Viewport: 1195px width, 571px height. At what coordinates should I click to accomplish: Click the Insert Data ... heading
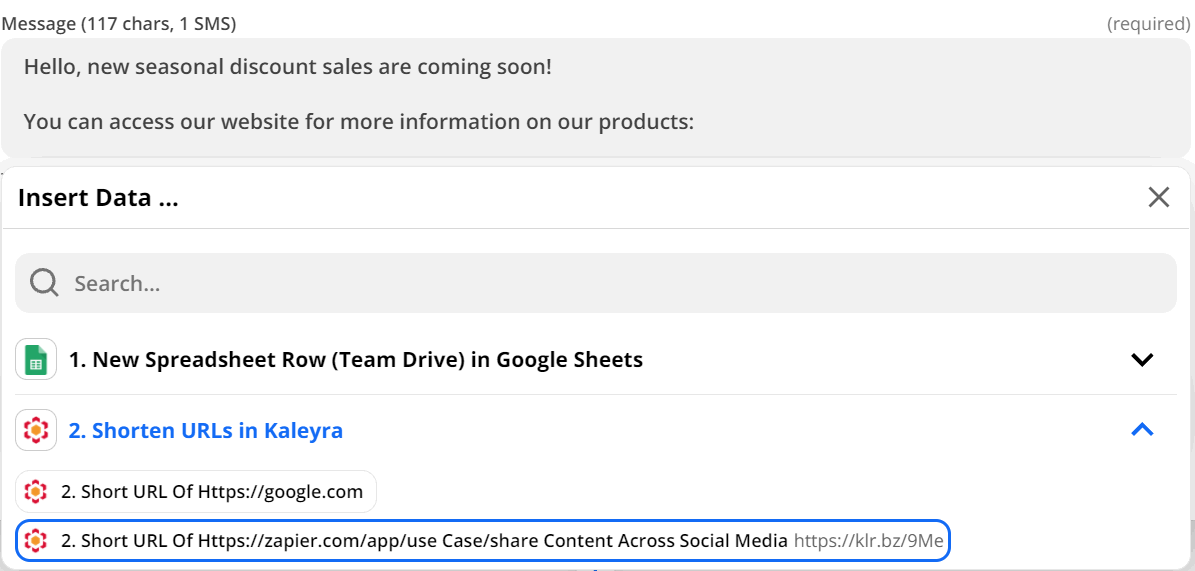(98, 198)
